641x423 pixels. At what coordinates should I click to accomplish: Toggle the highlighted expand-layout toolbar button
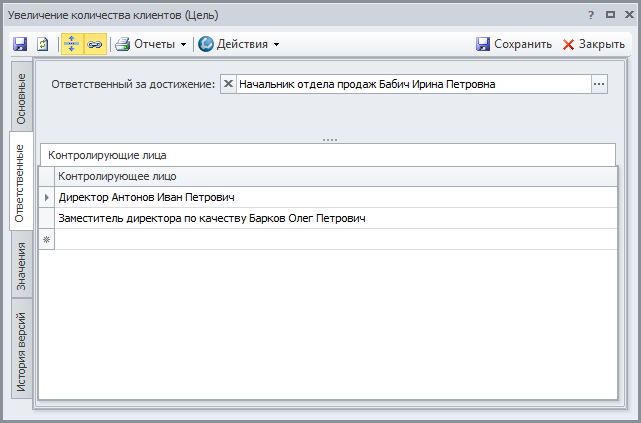72,44
